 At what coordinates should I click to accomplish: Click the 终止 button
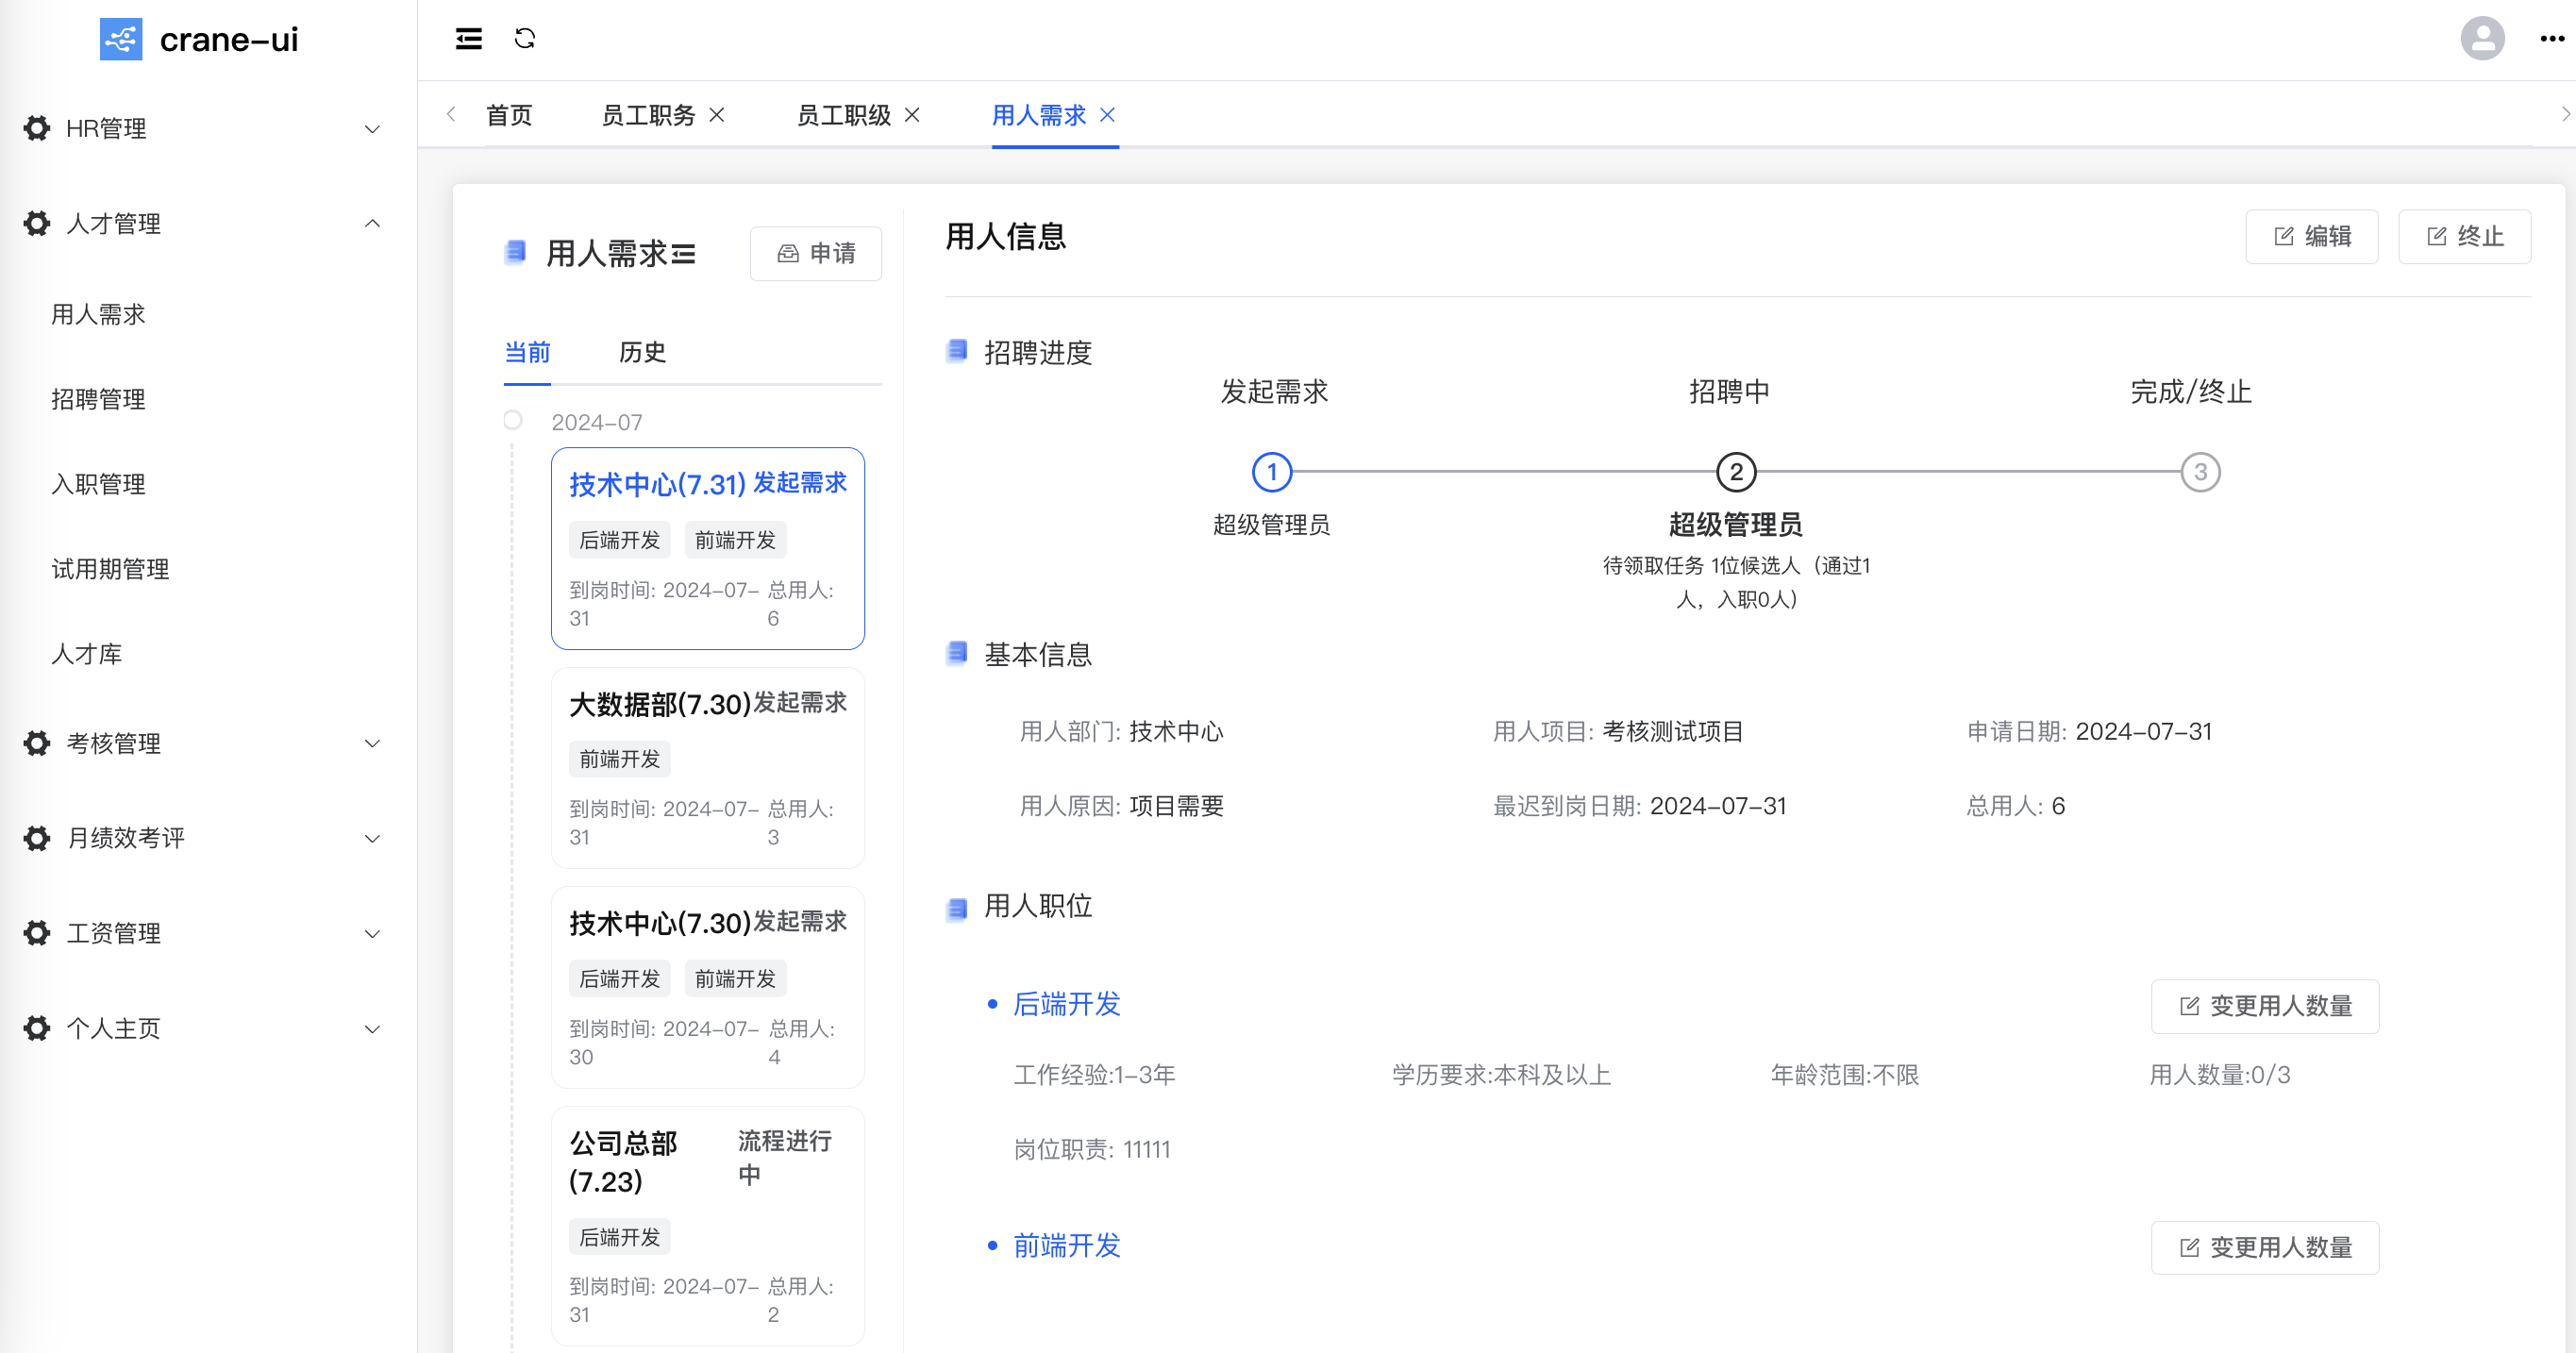click(2464, 236)
